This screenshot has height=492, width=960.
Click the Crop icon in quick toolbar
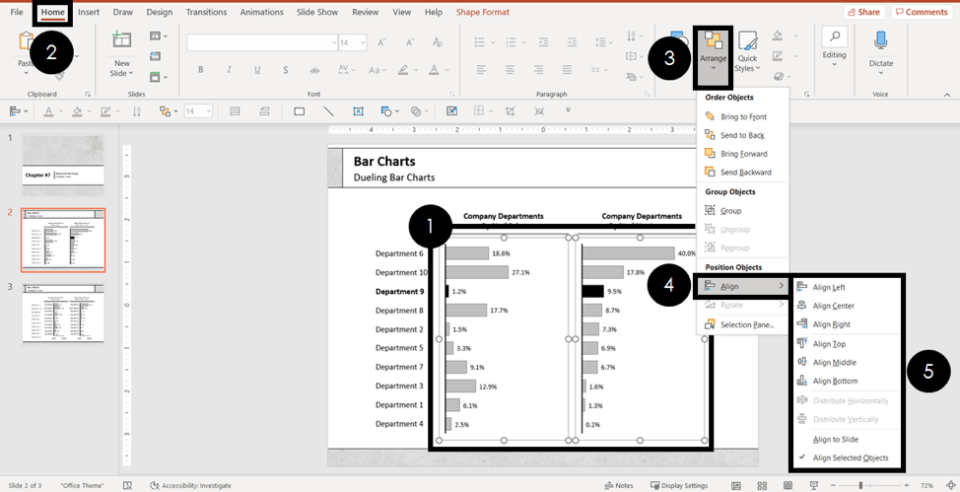point(510,111)
